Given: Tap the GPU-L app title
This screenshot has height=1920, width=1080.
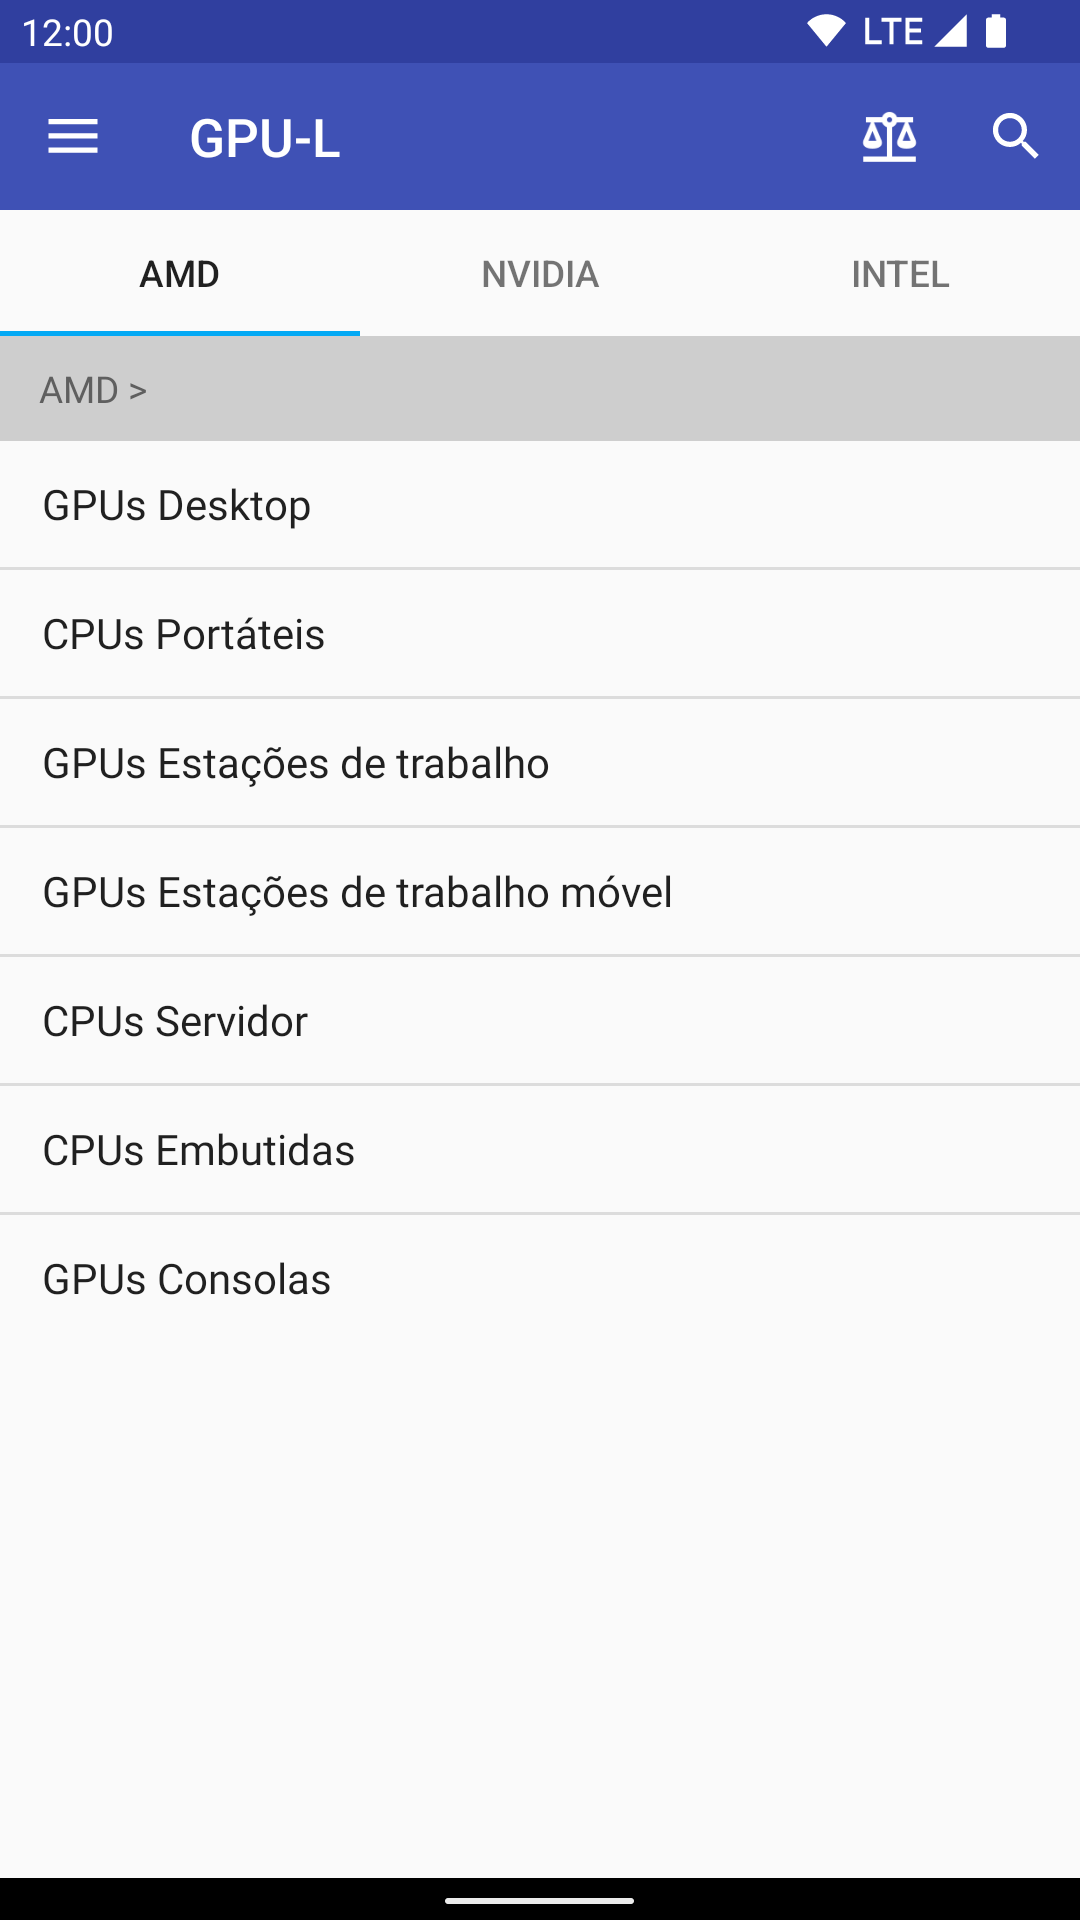Looking at the screenshot, I should click(265, 138).
